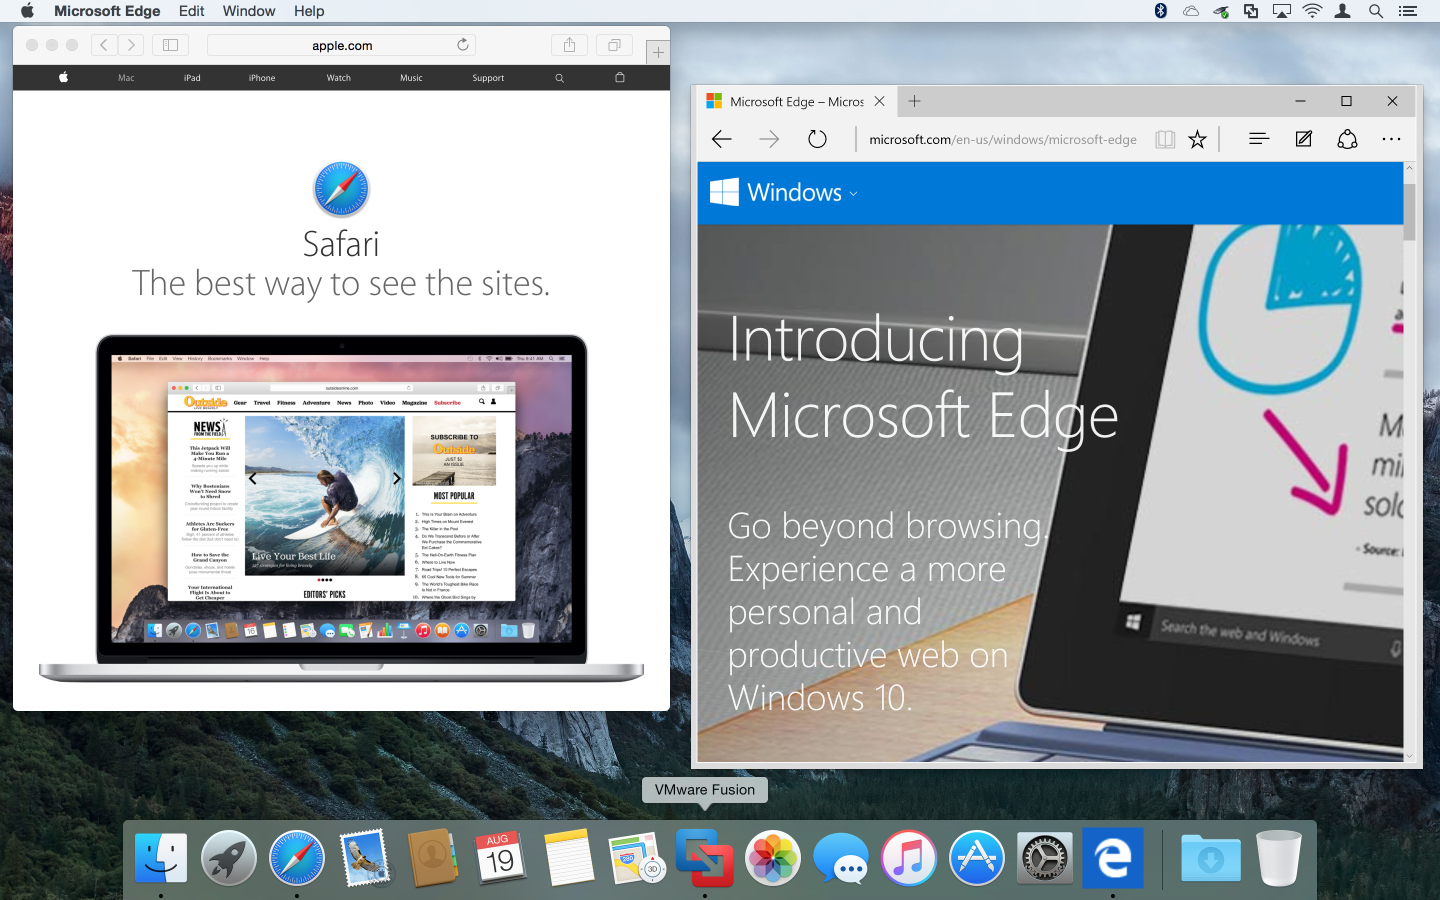Image resolution: width=1440 pixels, height=900 pixels.
Task: Toggle the Safari sidebar
Action: coord(170,44)
